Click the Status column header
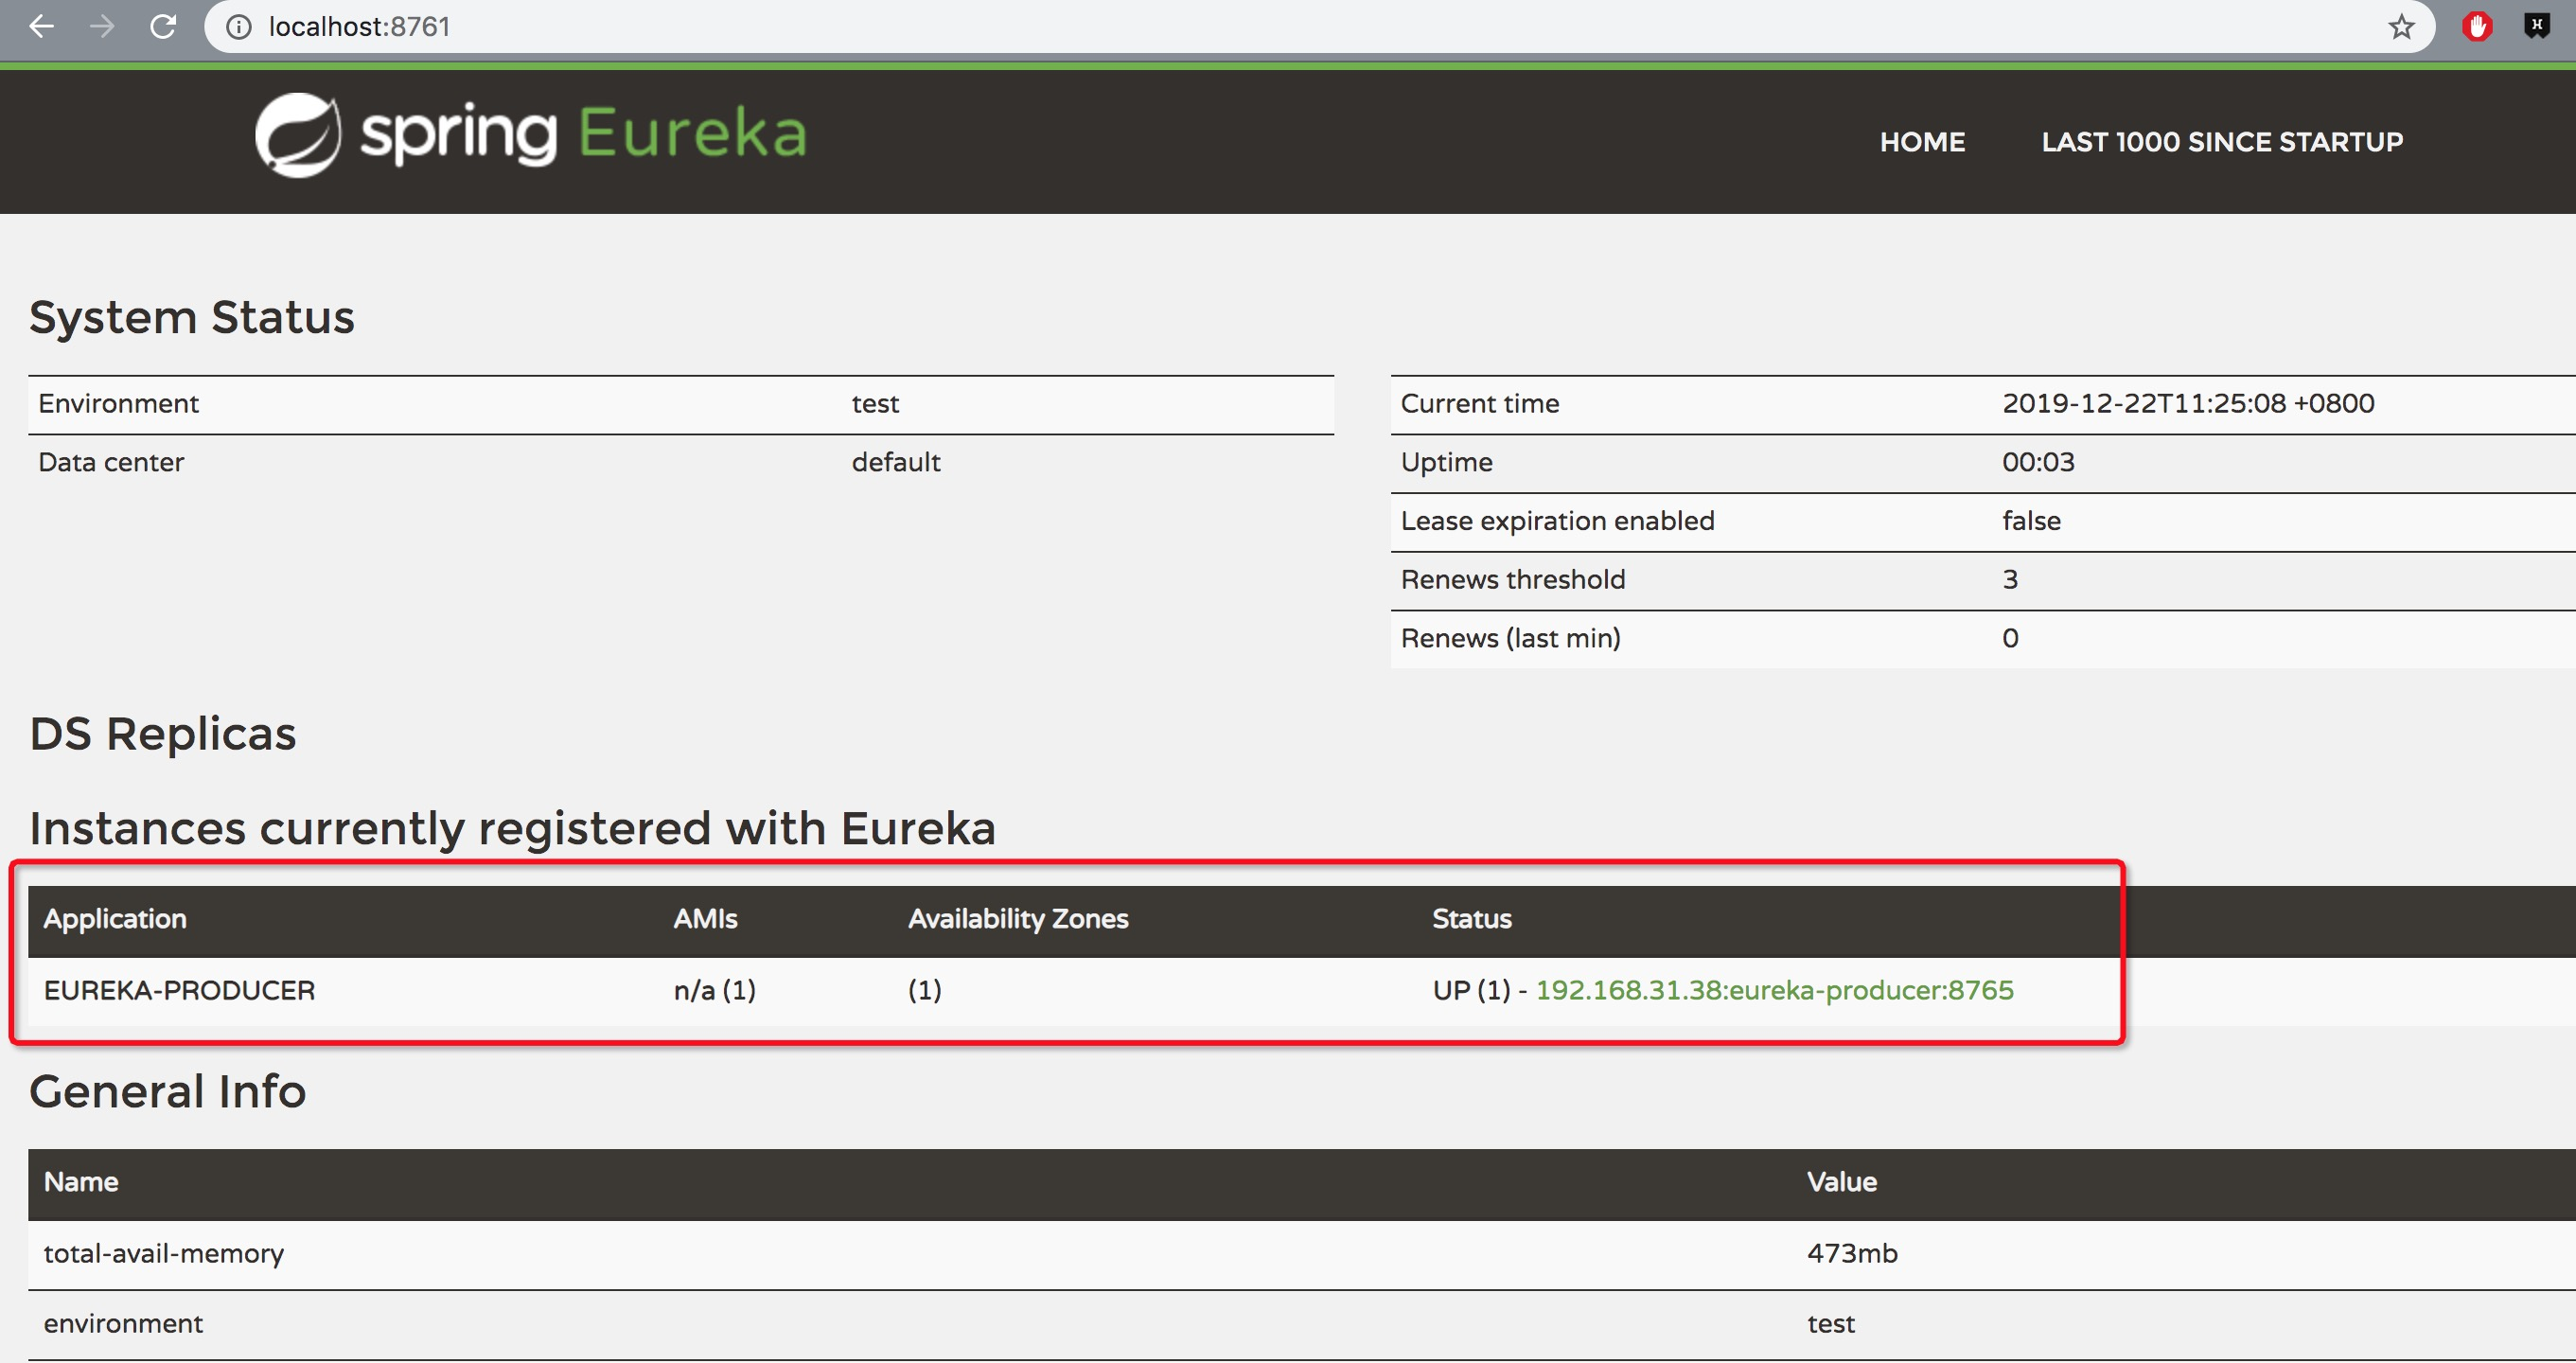The height and width of the screenshot is (1363, 2576). point(1471,919)
